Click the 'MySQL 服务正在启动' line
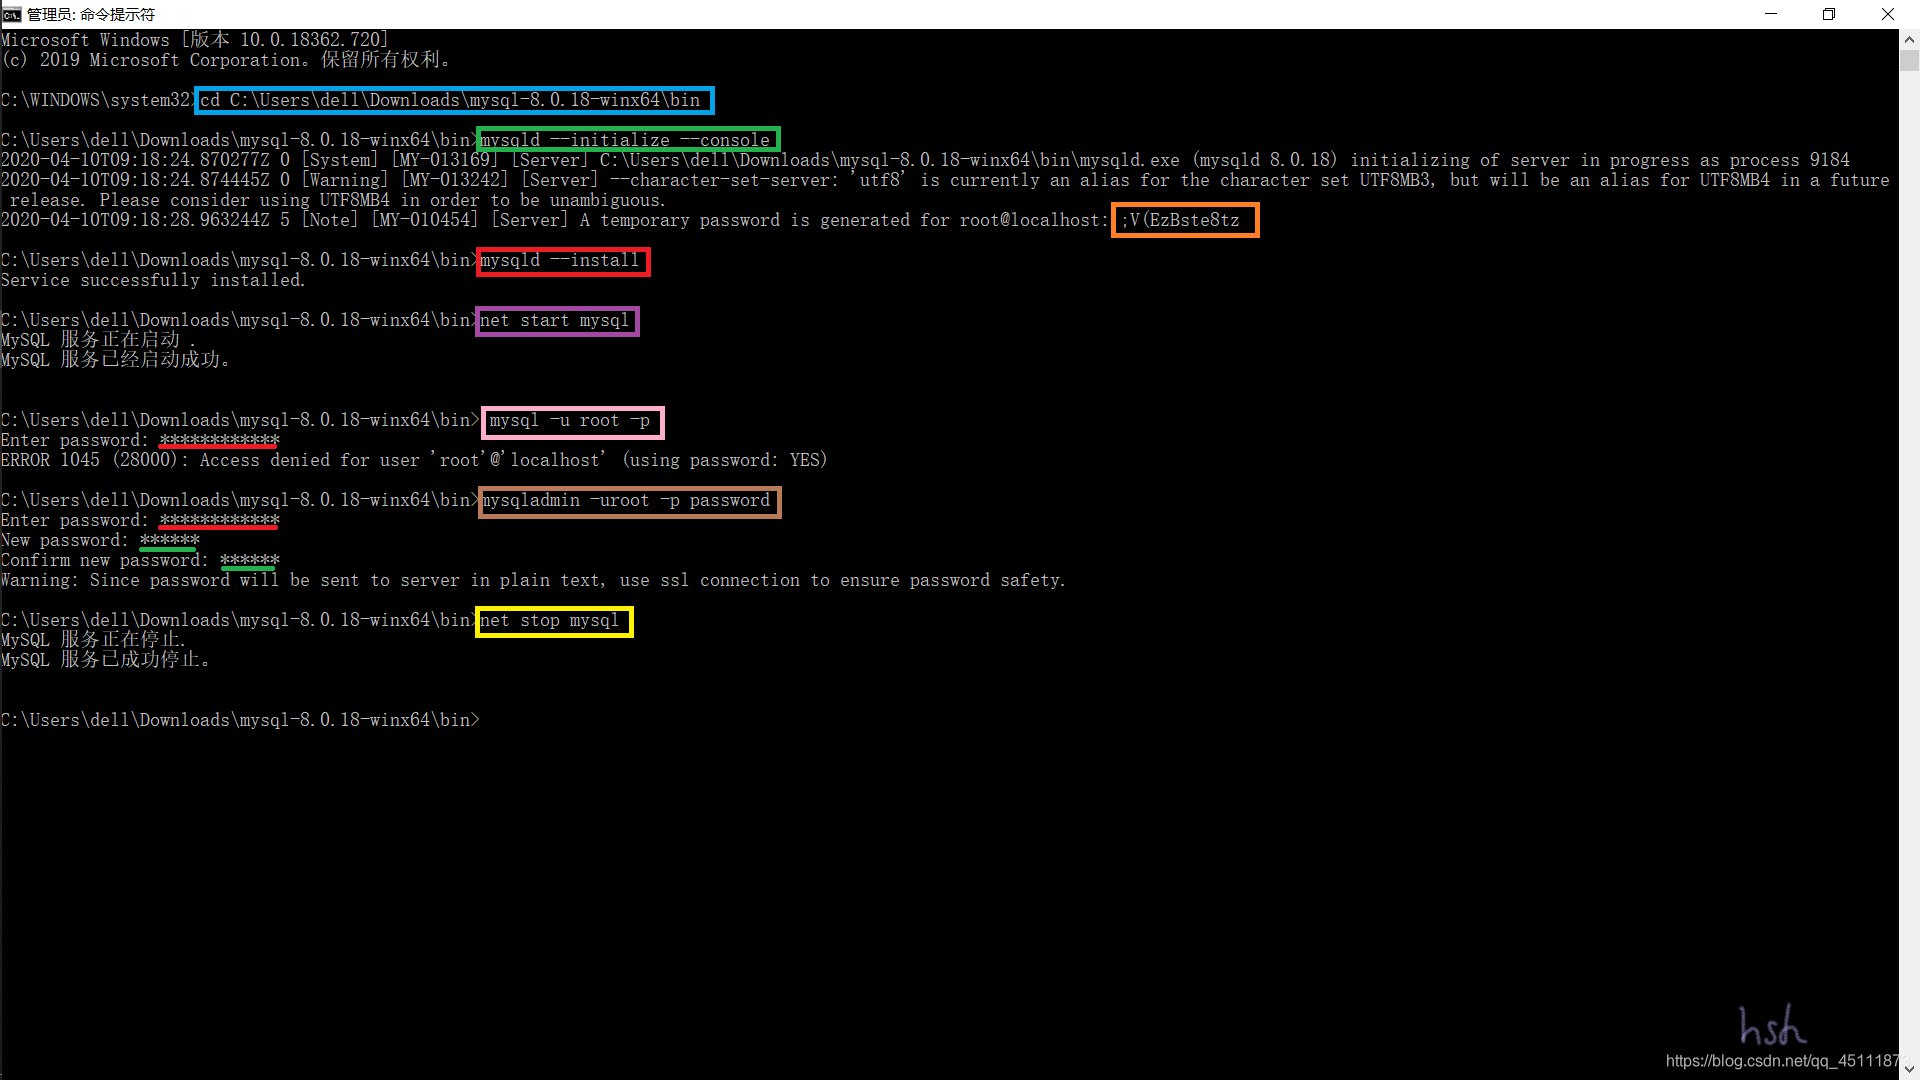1920x1080 pixels. [98, 340]
